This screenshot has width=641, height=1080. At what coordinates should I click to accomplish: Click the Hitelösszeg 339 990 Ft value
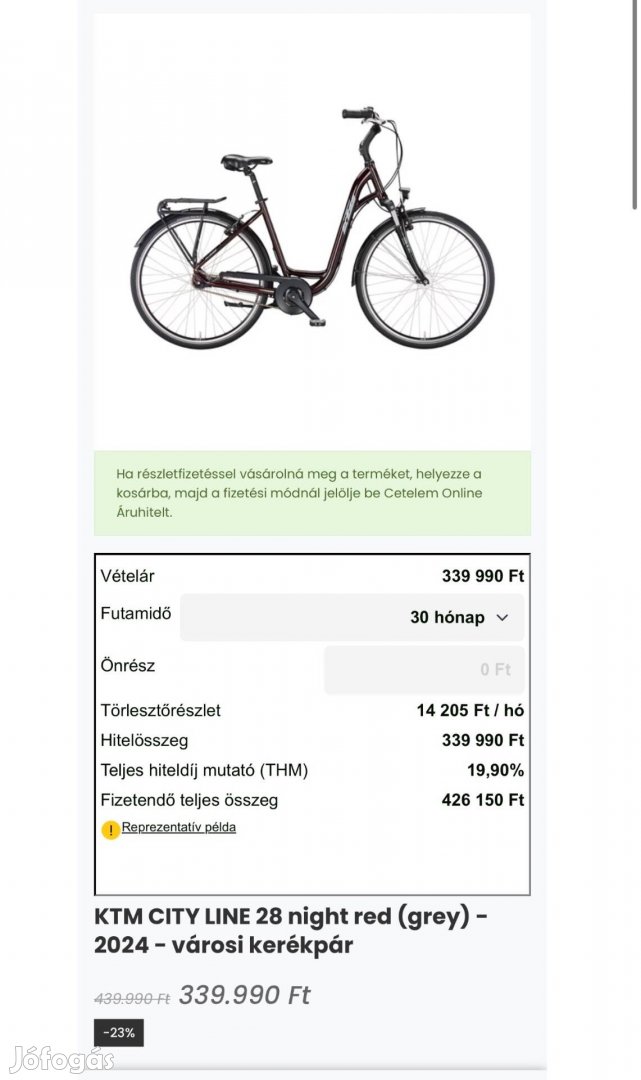click(x=483, y=740)
